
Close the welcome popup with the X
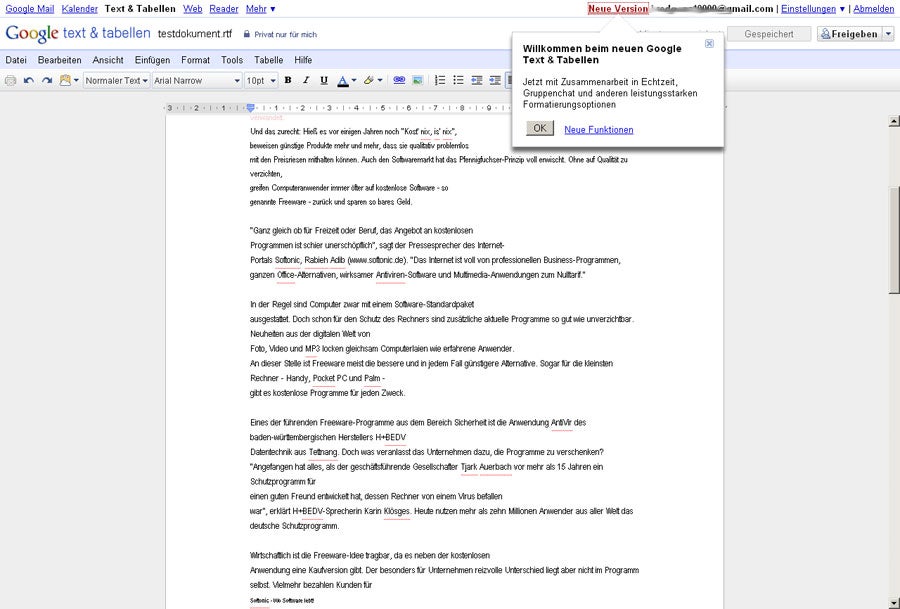(x=709, y=44)
